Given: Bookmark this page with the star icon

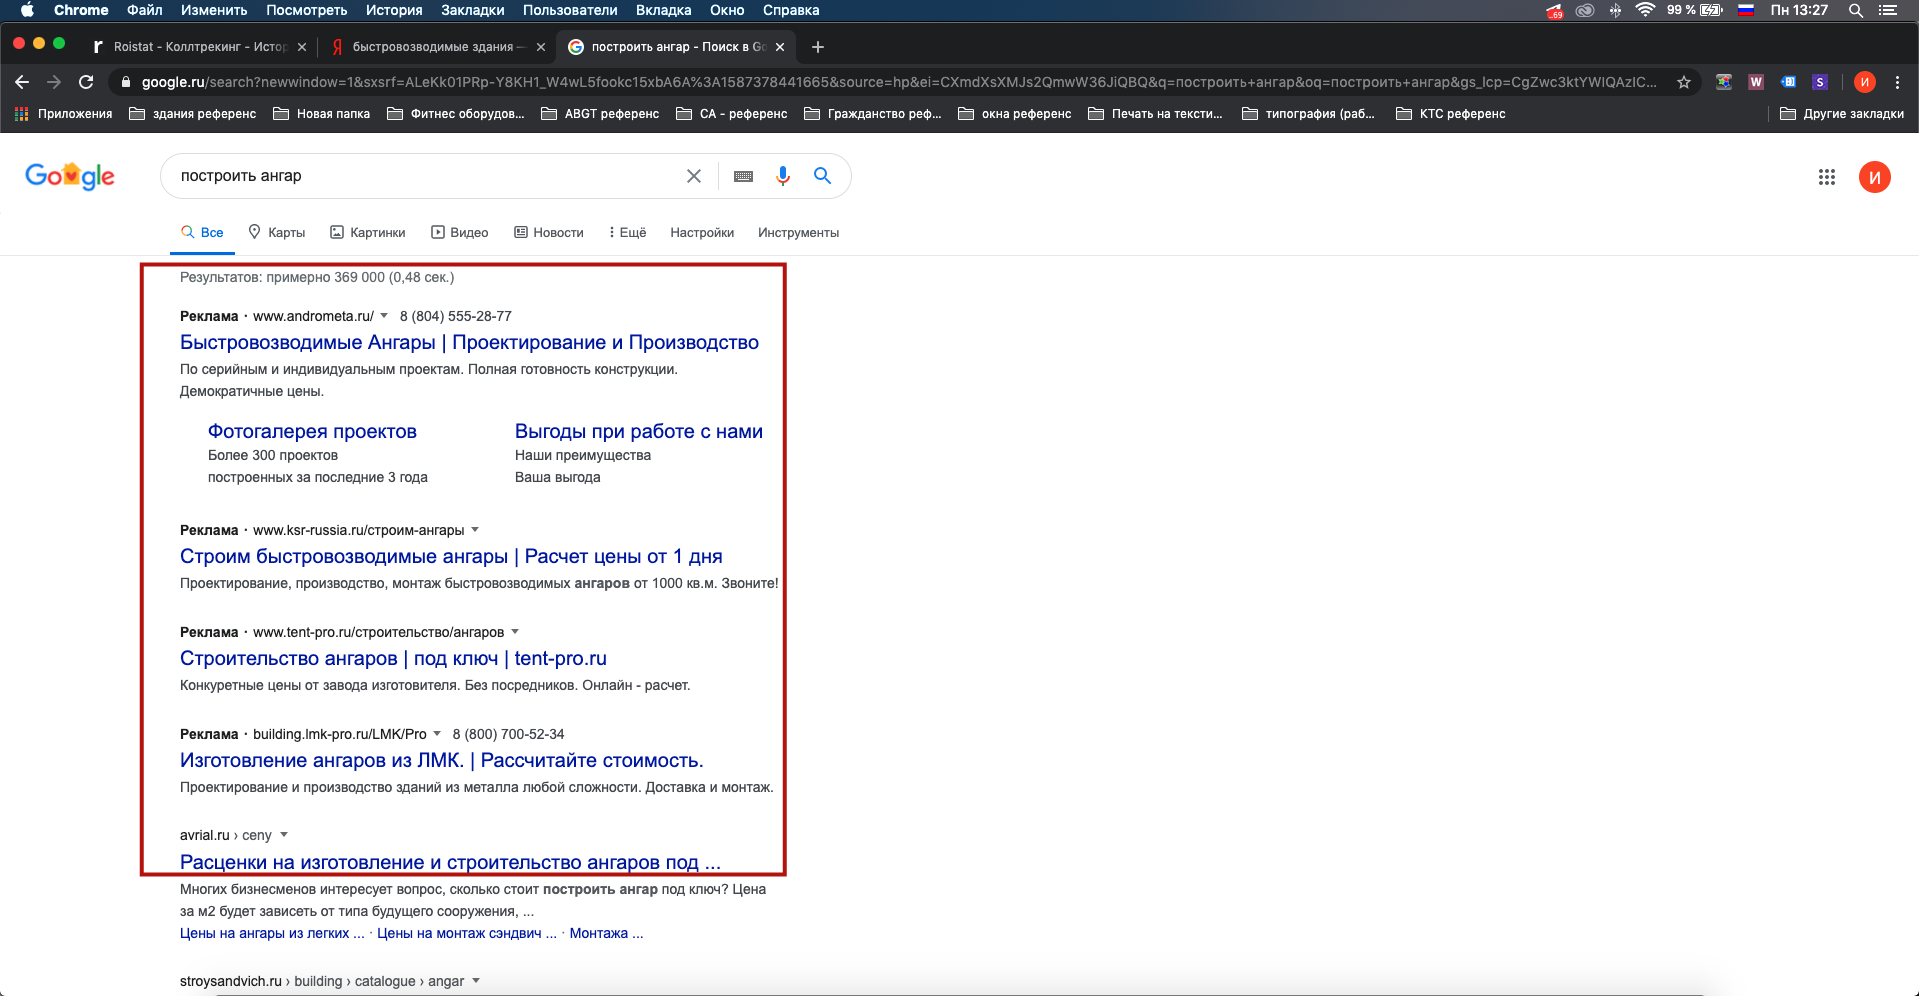Looking at the screenshot, I should point(1684,82).
